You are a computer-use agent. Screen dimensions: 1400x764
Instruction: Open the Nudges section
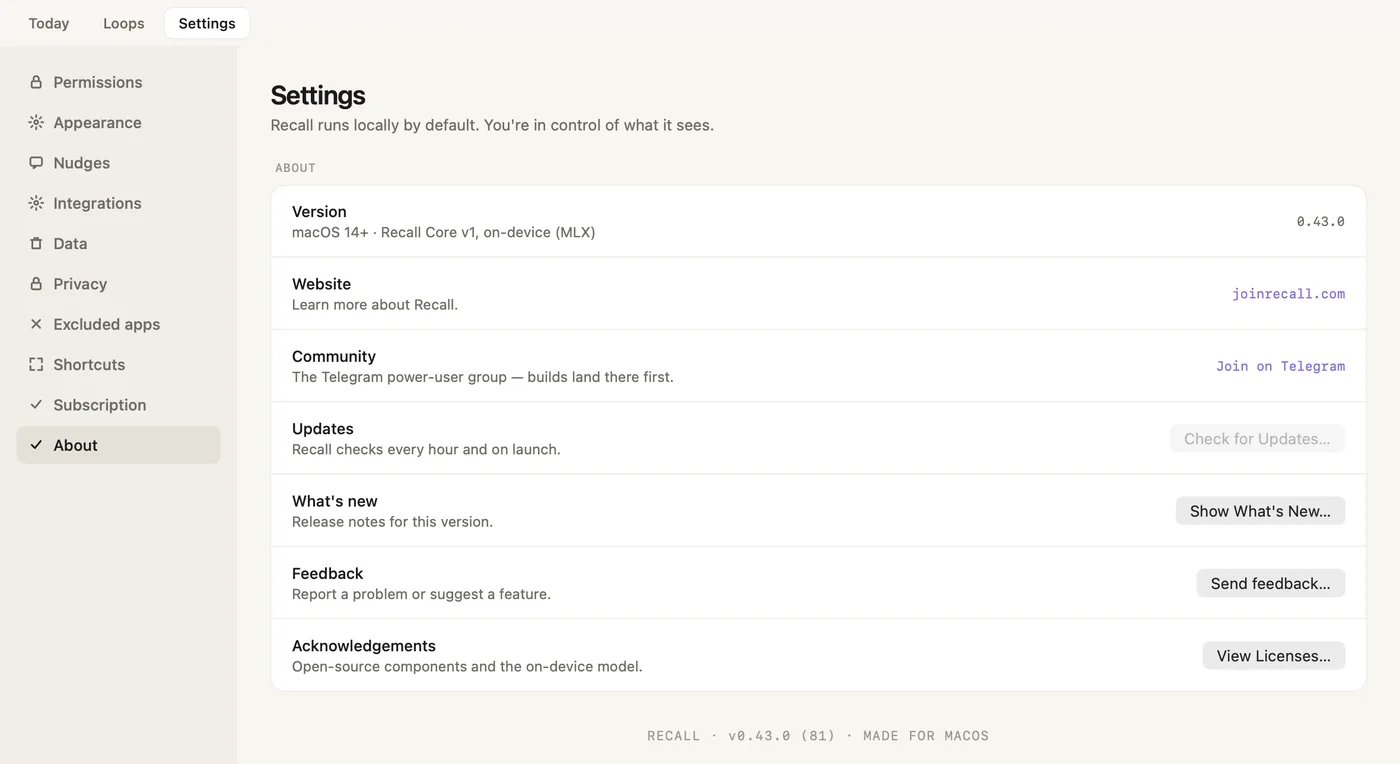tap(118, 163)
